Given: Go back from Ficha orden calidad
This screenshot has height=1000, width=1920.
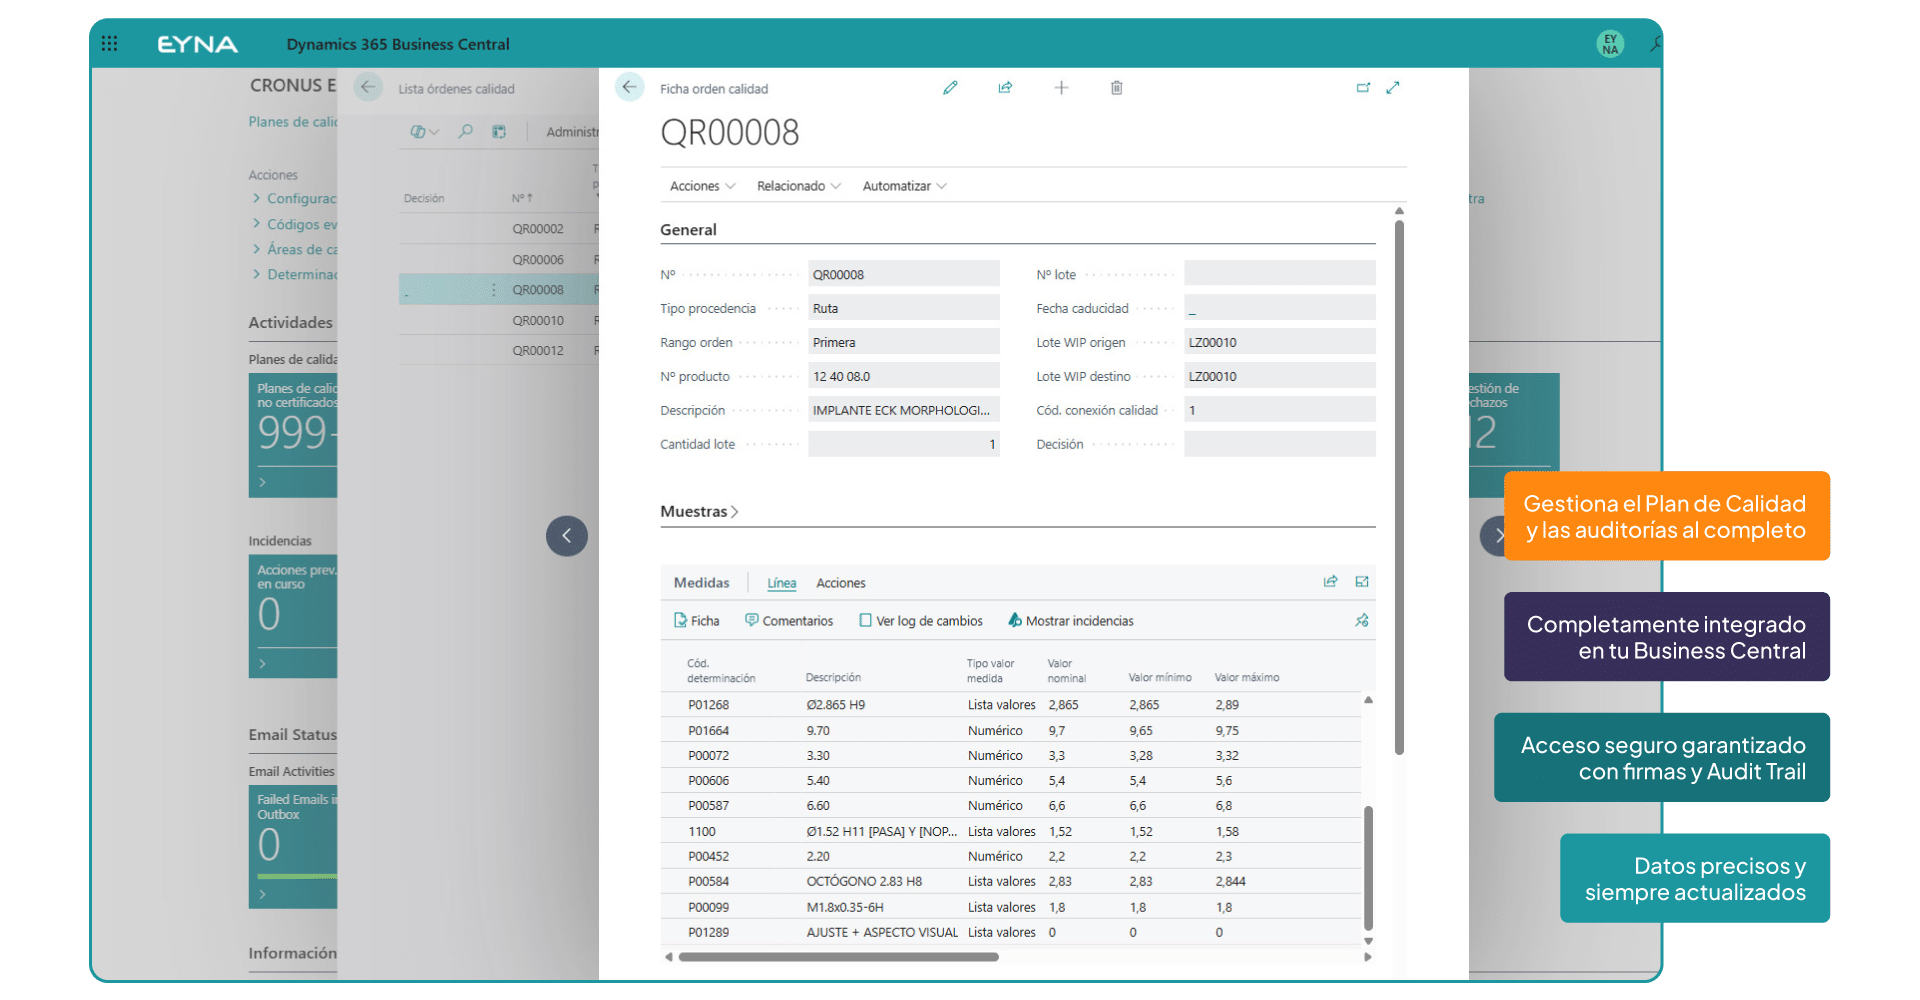Looking at the screenshot, I should [629, 87].
